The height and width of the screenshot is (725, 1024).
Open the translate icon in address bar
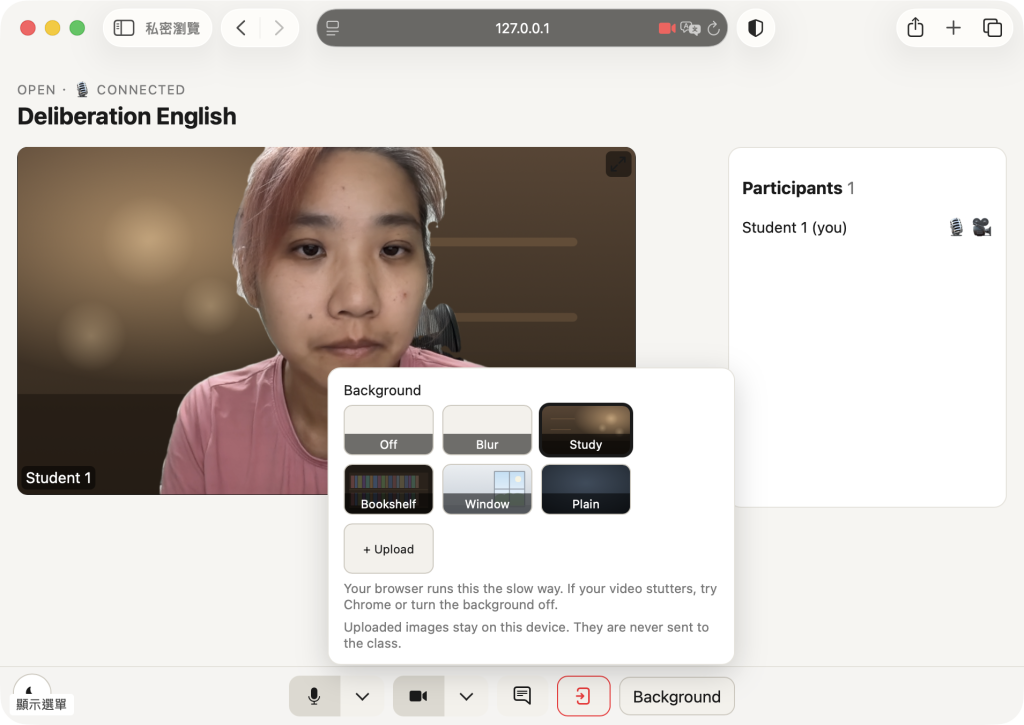pos(690,28)
